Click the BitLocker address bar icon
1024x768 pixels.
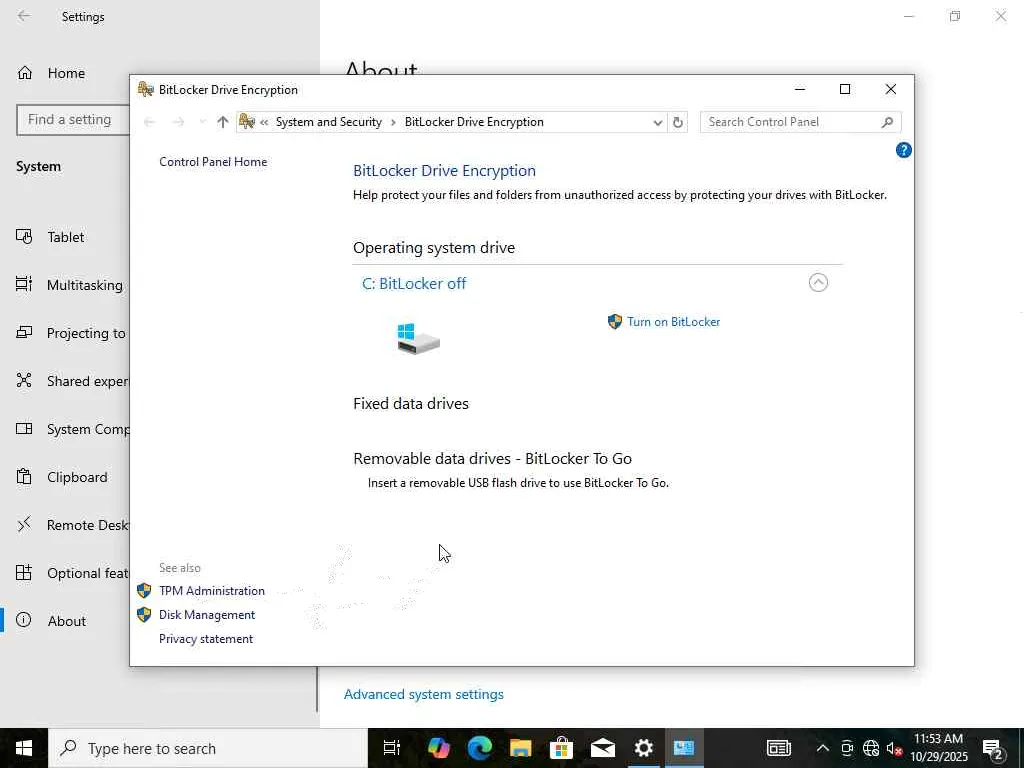247,121
